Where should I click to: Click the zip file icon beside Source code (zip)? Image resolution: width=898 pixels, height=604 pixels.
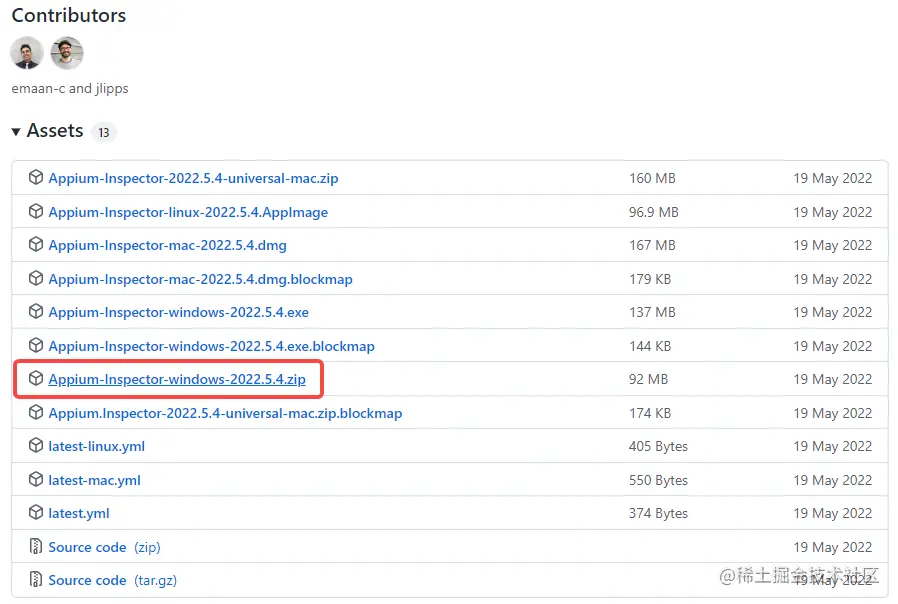(x=36, y=546)
